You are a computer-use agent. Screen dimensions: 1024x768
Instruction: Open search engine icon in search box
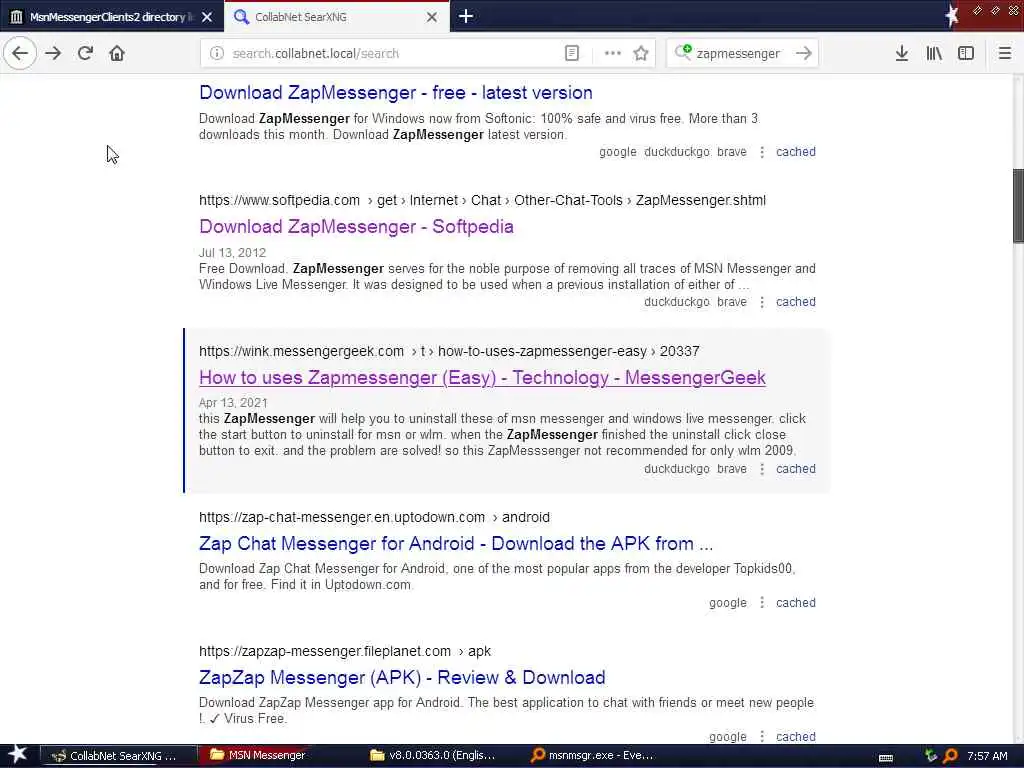(683, 52)
